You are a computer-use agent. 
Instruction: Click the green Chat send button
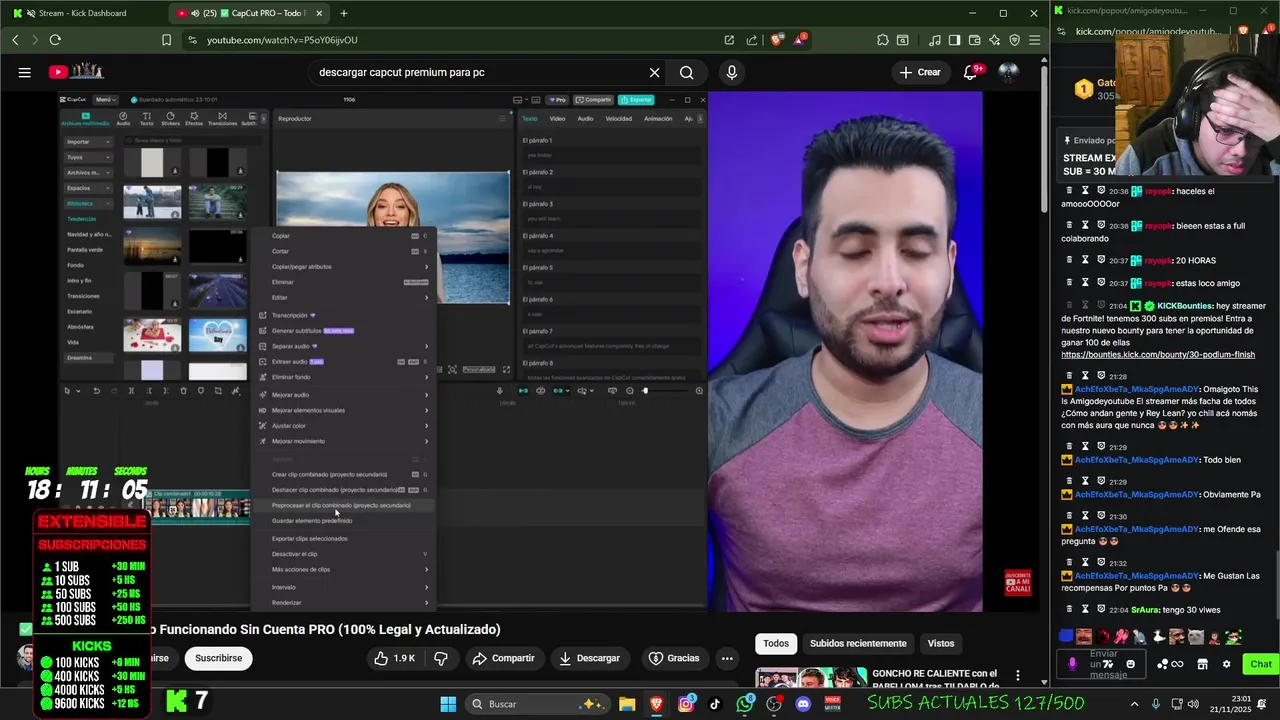point(1261,664)
